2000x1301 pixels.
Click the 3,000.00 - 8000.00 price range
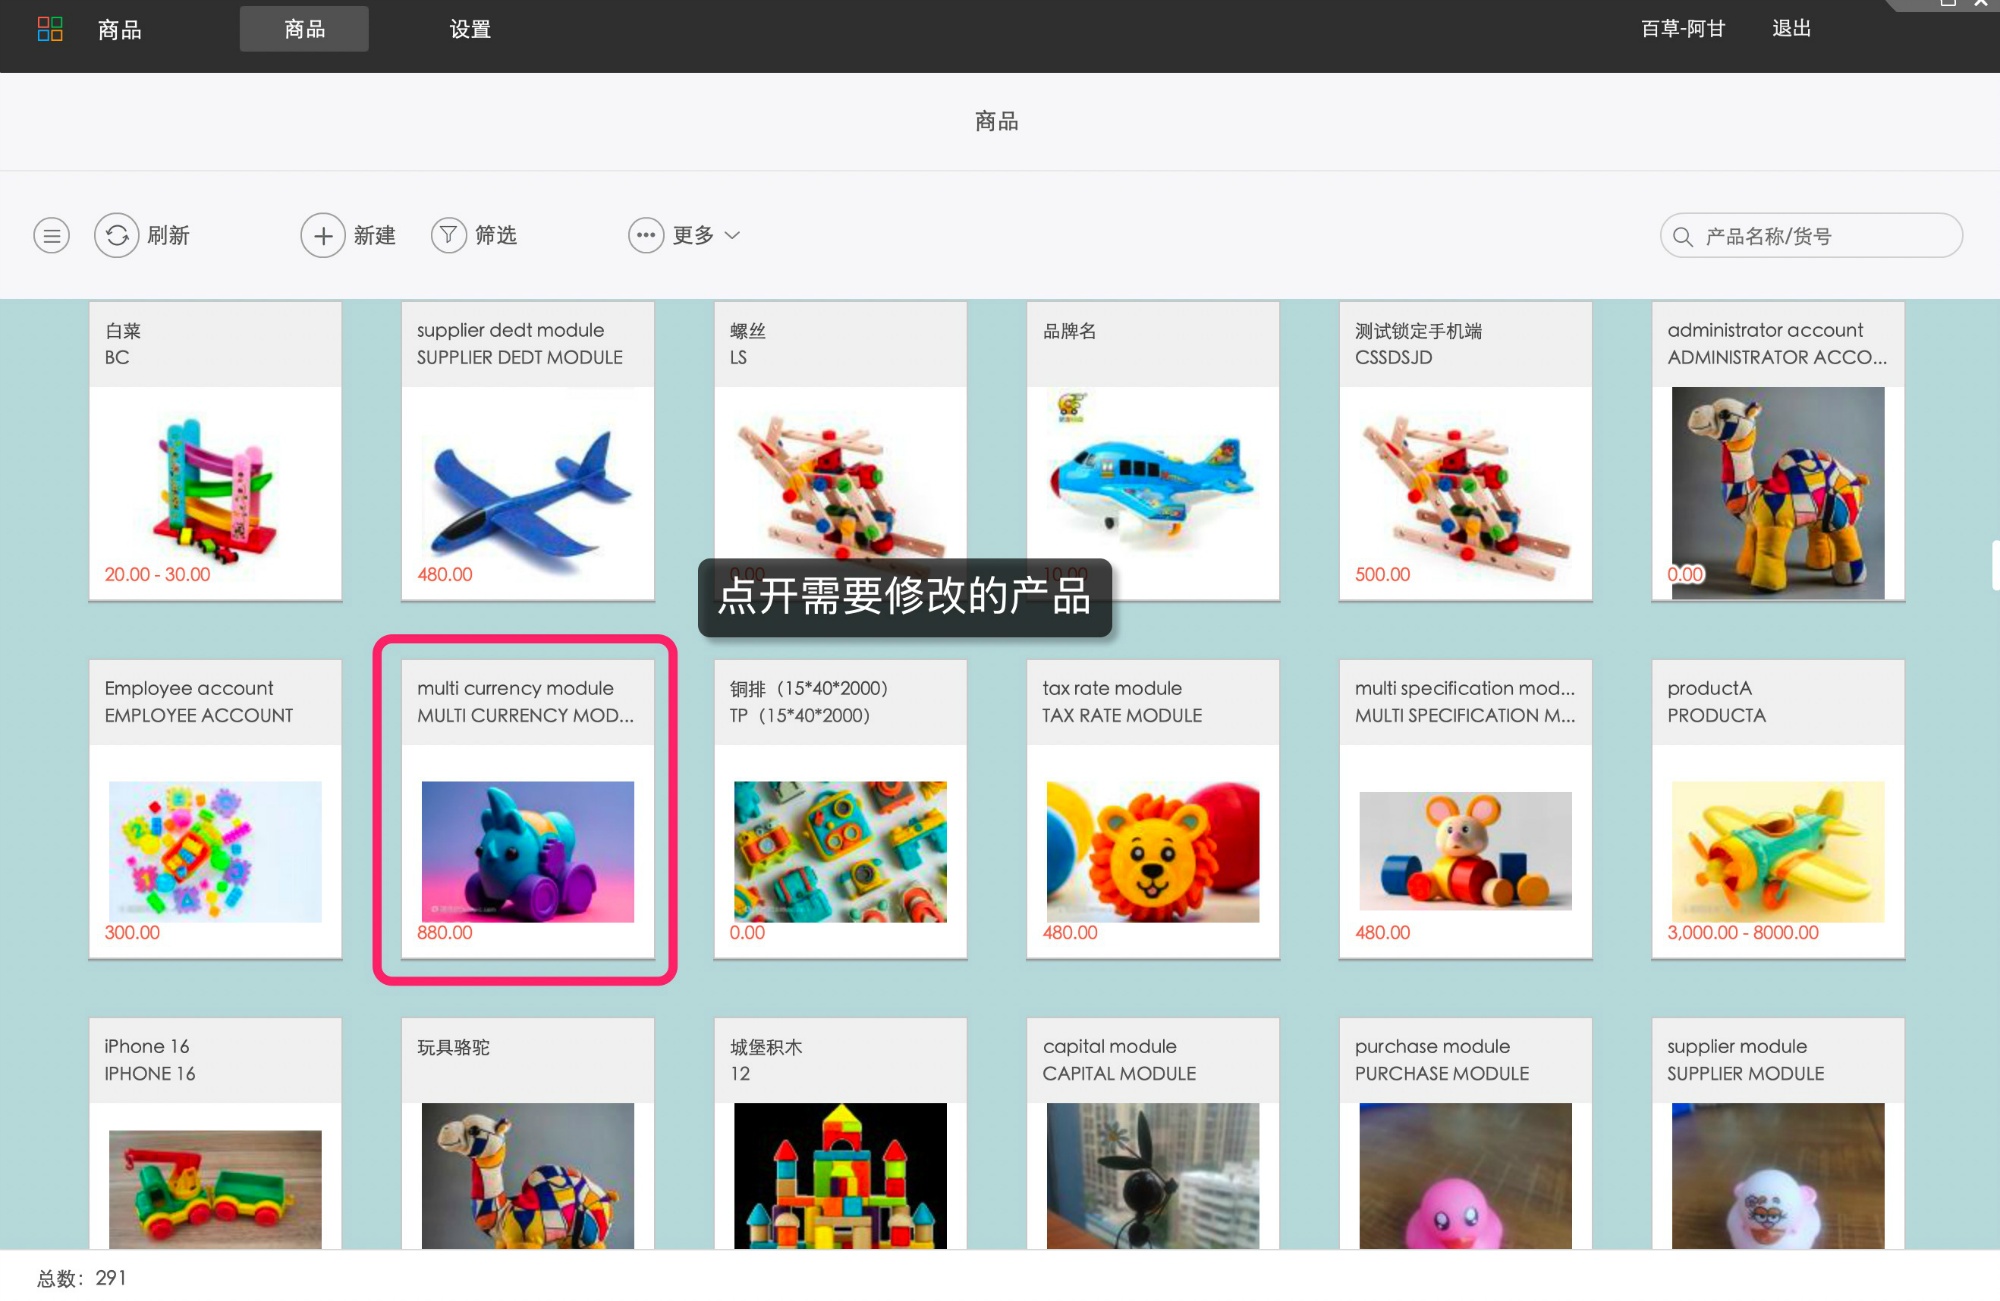pos(1743,933)
